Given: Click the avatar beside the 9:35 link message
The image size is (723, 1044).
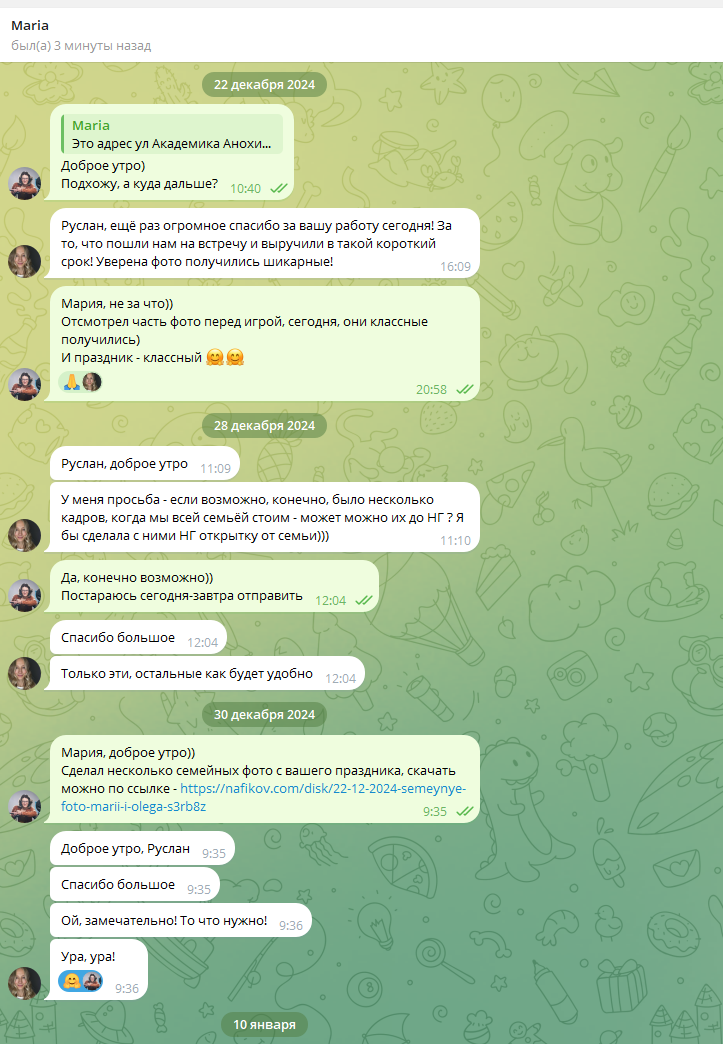Looking at the screenshot, I should 25,807.
